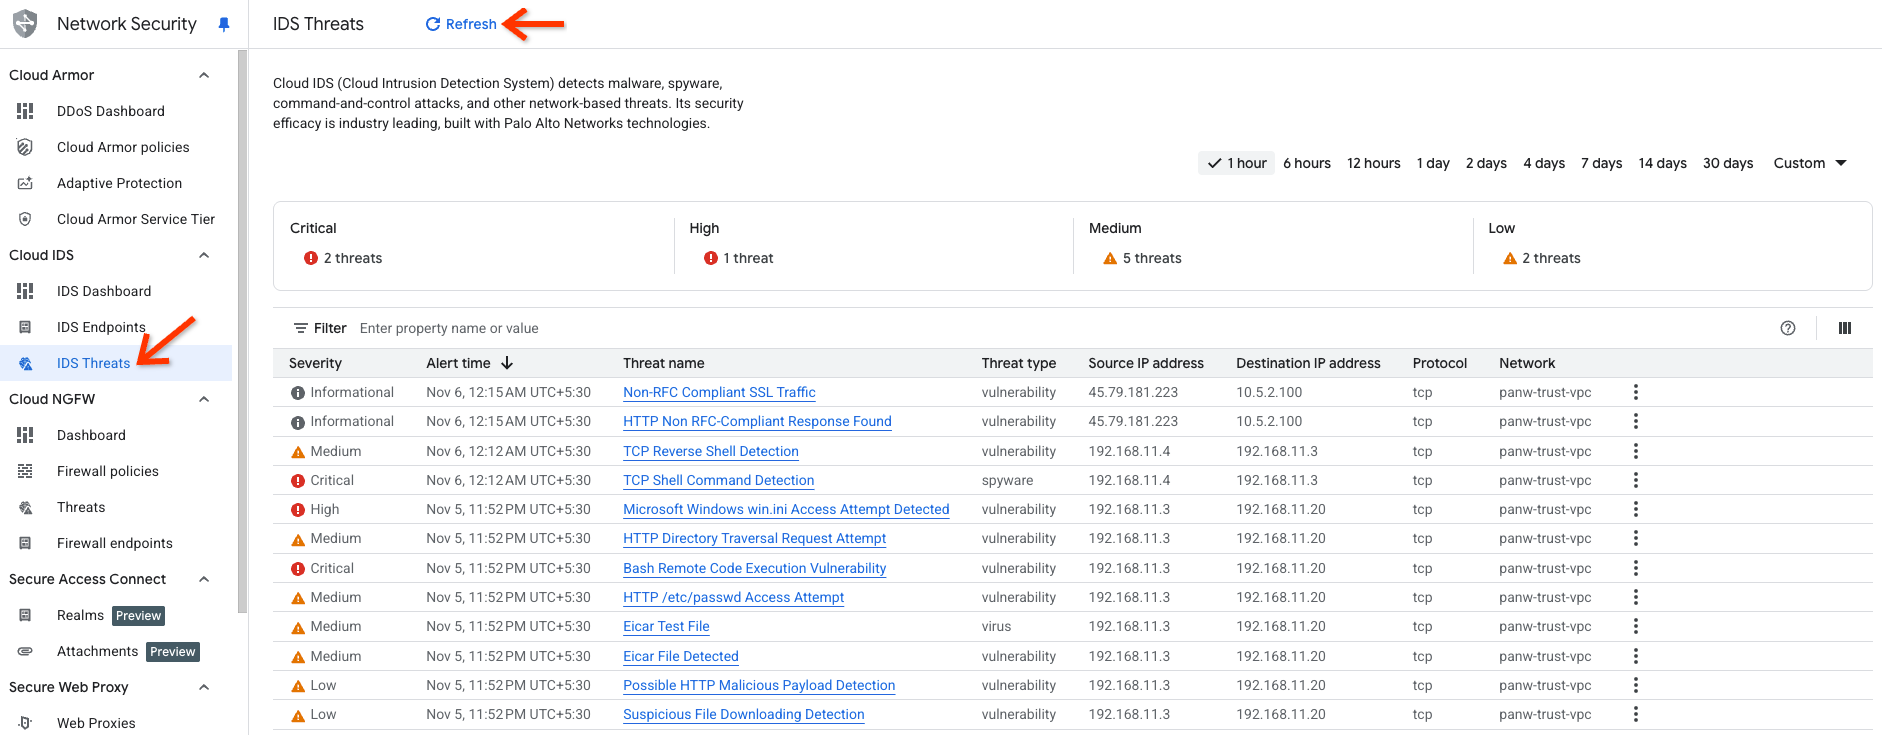Click the IDS Threats sidebar icon

(x=25, y=363)
